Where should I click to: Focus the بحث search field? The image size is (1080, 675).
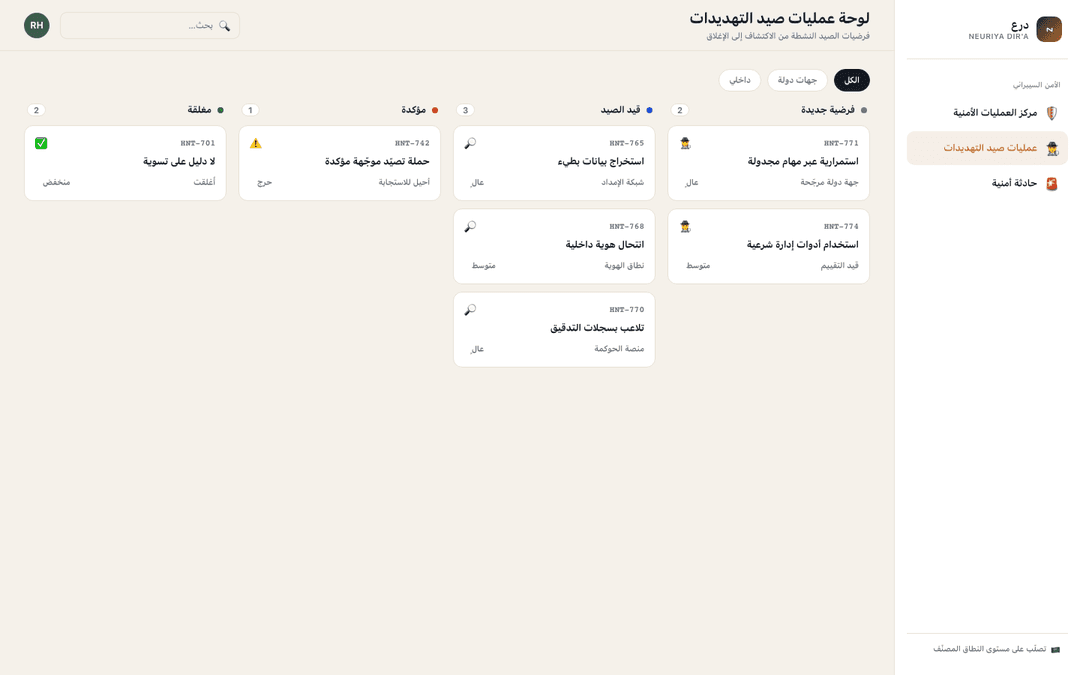coord(150,25)
